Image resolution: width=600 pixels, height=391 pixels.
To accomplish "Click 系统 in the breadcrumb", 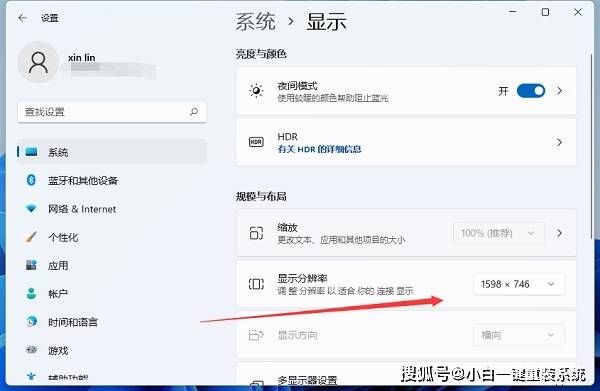I will click(255, 21).
